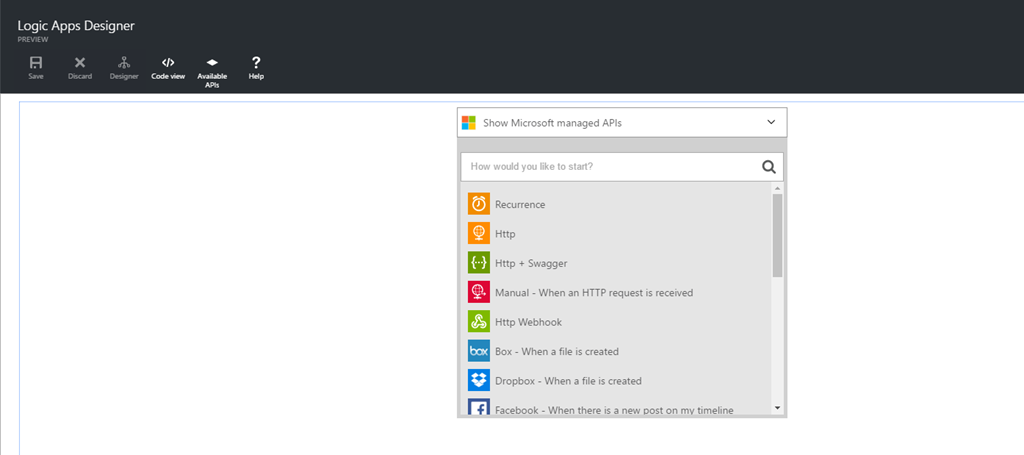Open the Designer view icon
The height and width of the screenshot is (455, 1024).
124,63
